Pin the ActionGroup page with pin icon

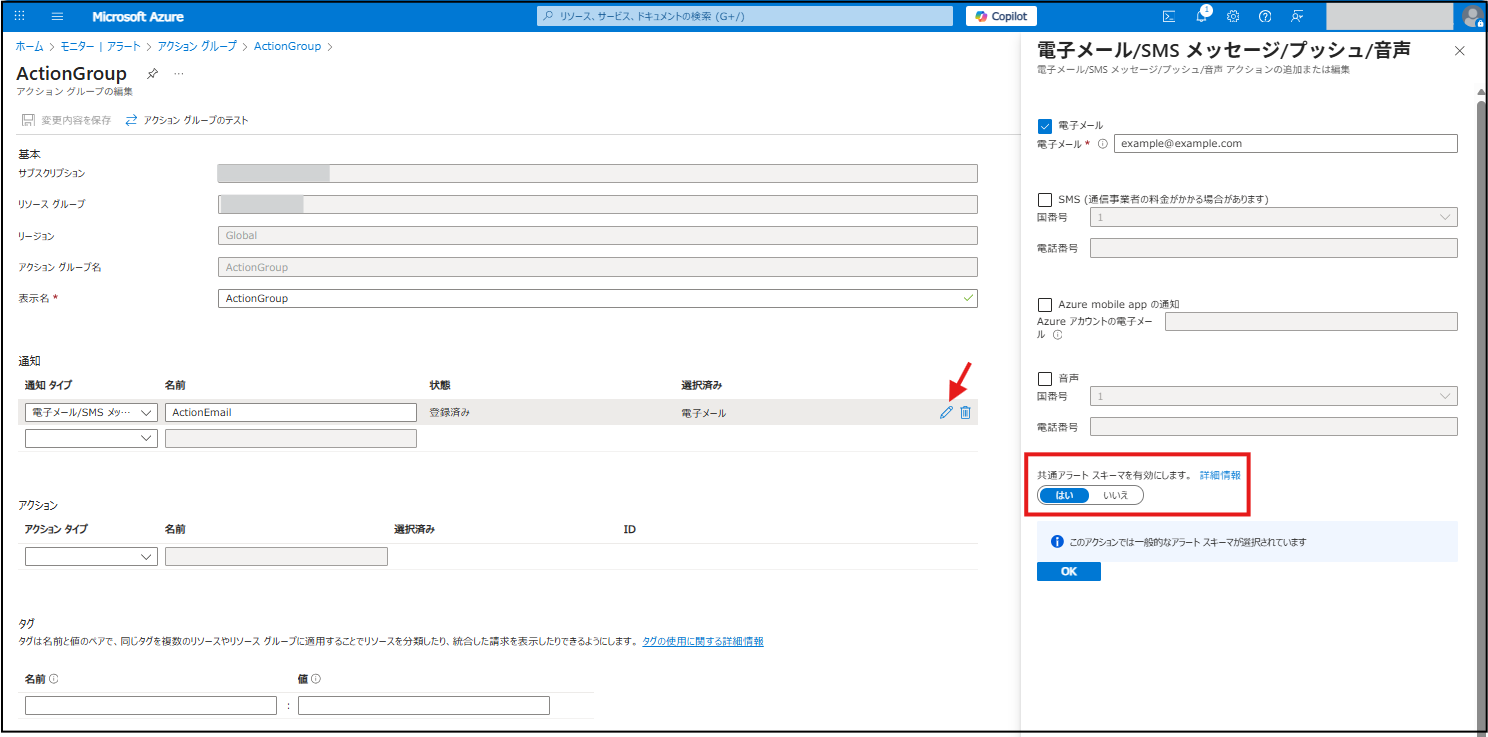(152, 74)
